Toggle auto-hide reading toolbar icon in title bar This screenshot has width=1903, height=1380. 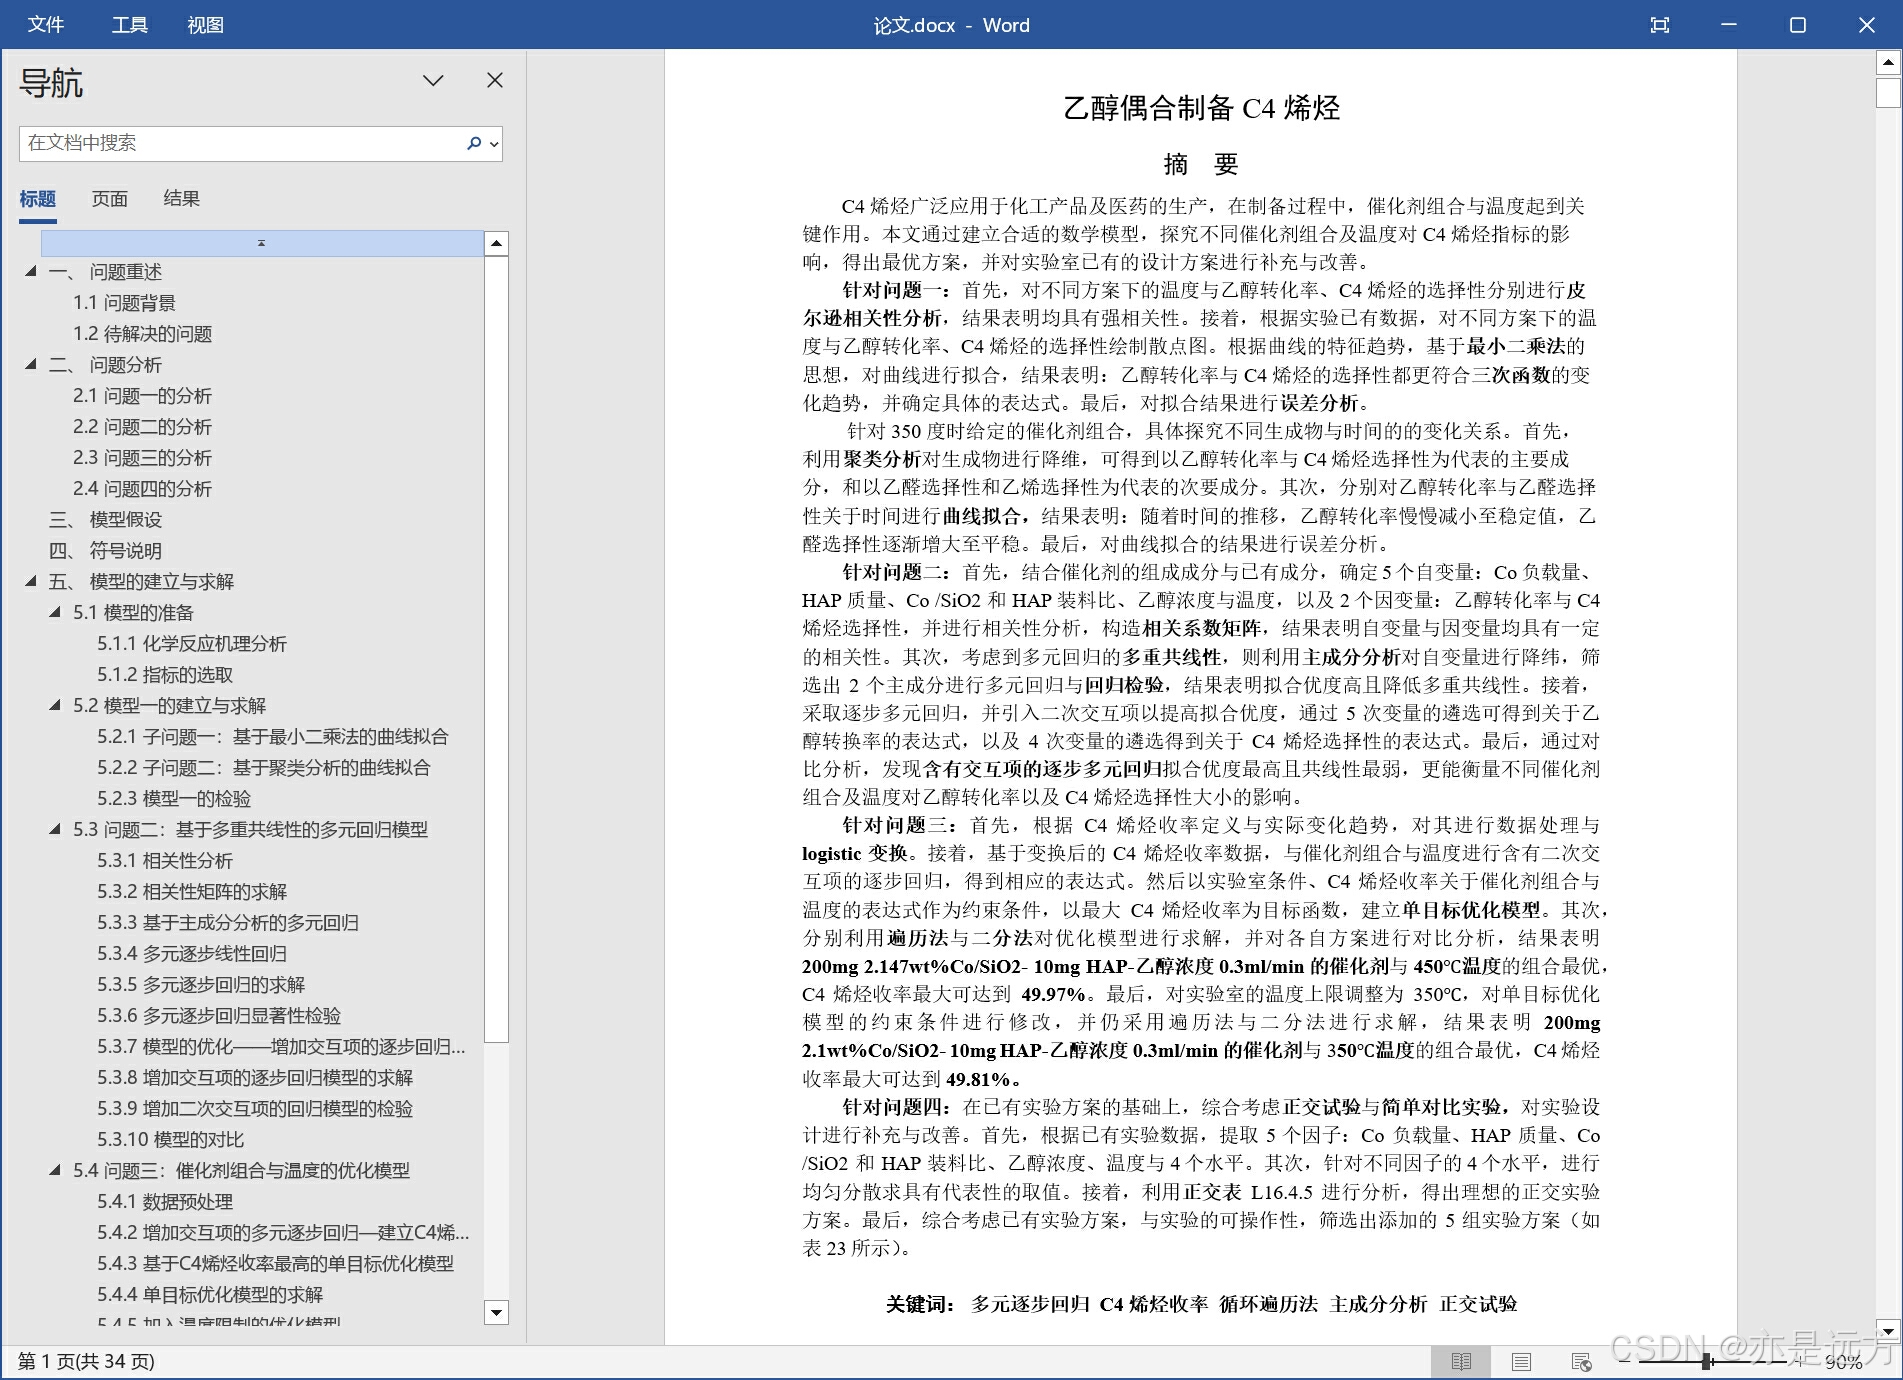[x=1660, y=25]
